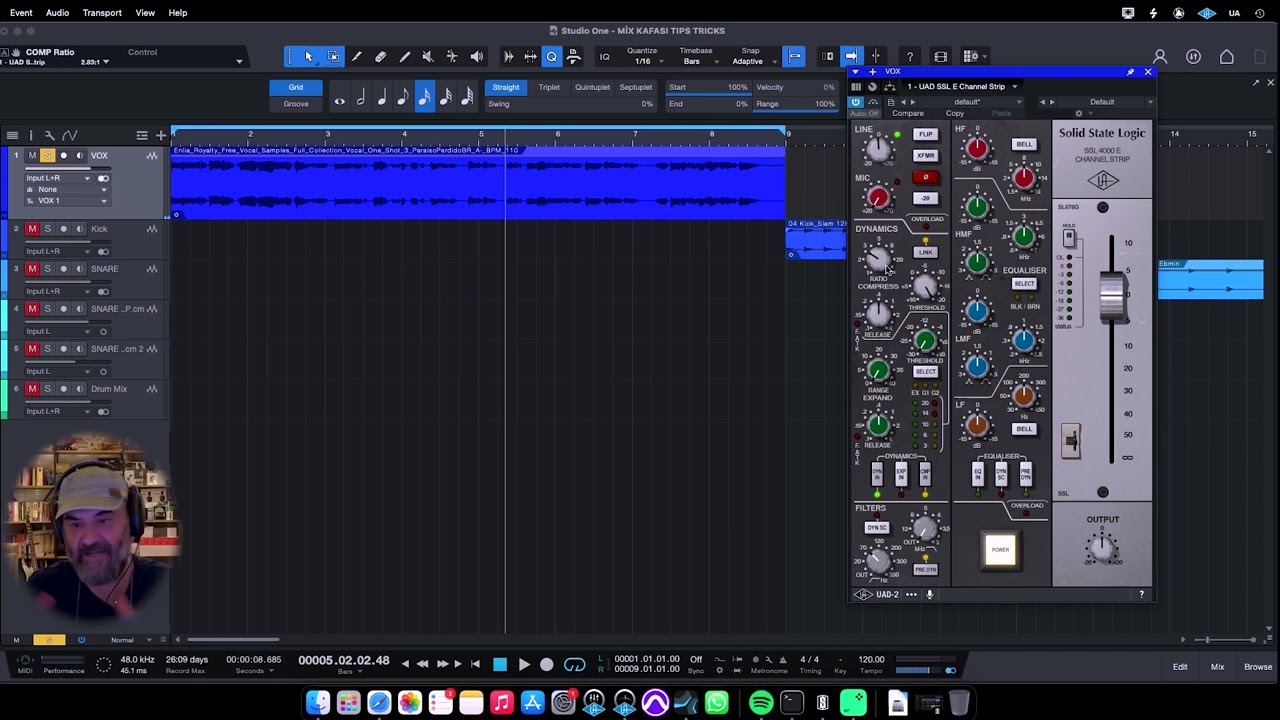Image resolution: width=1280 pixels, height=720 pixels.
Task: Select the quarter note quantize value
Action: click(x=381, y=98)
